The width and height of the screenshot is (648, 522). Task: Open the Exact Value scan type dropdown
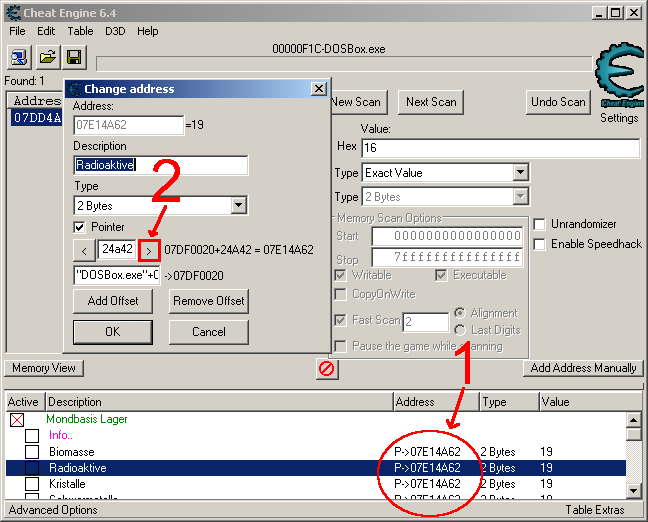pos(520,172)
